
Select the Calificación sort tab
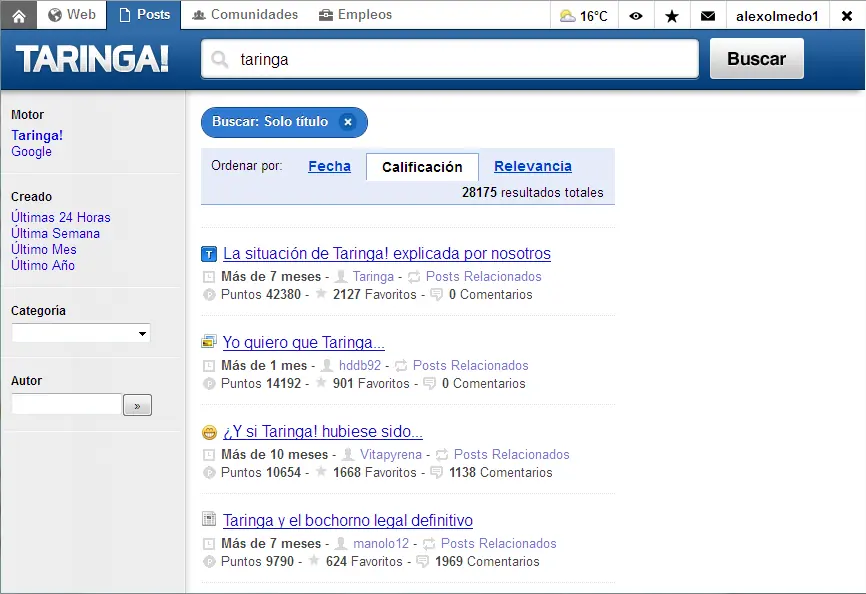pos(423,167)
